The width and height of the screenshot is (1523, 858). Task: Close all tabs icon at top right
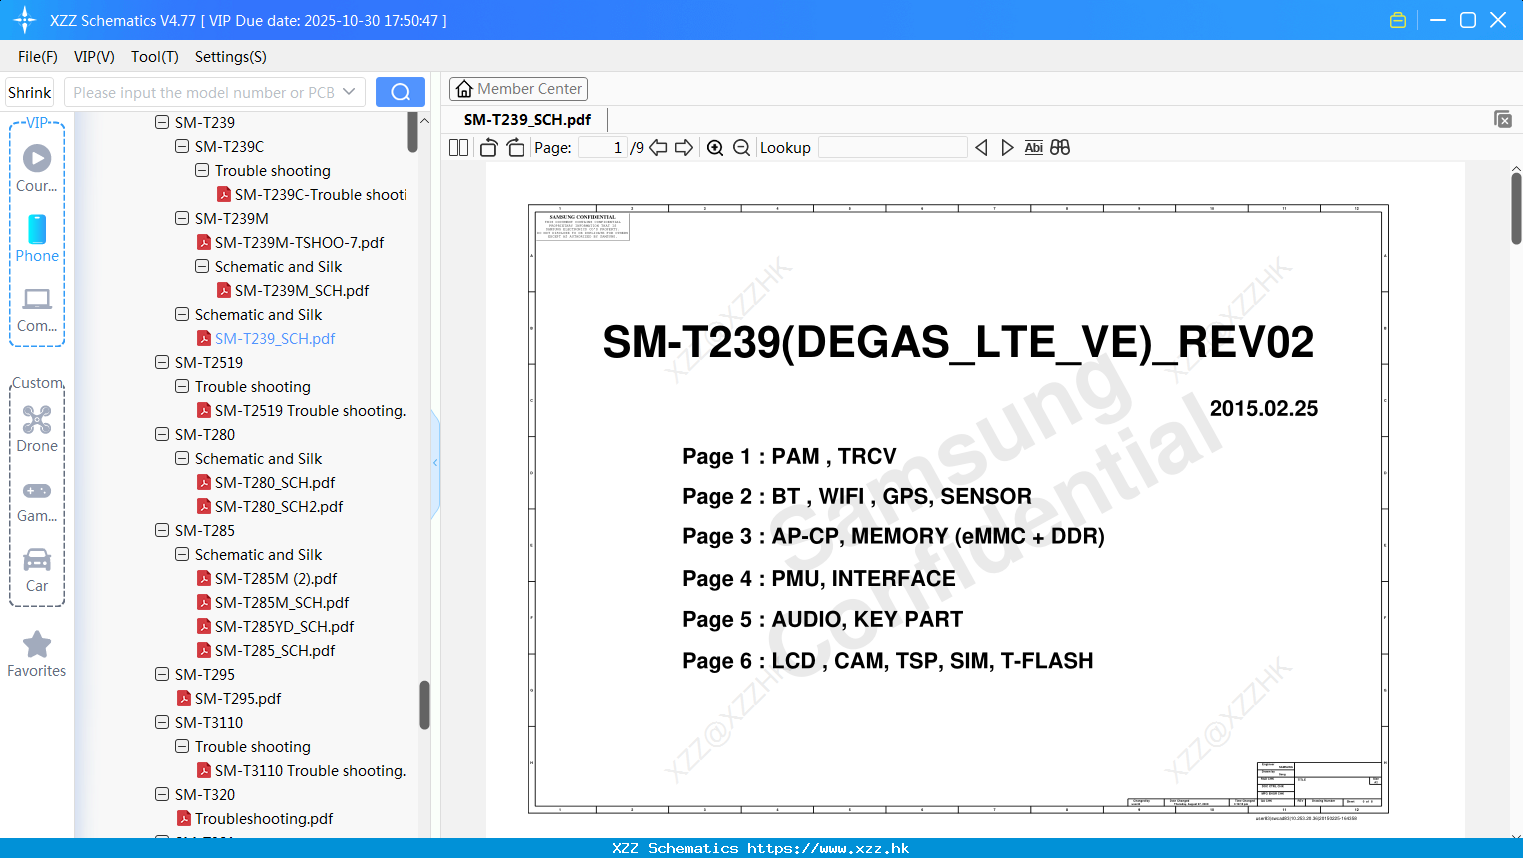click(x=1502, y=119)
